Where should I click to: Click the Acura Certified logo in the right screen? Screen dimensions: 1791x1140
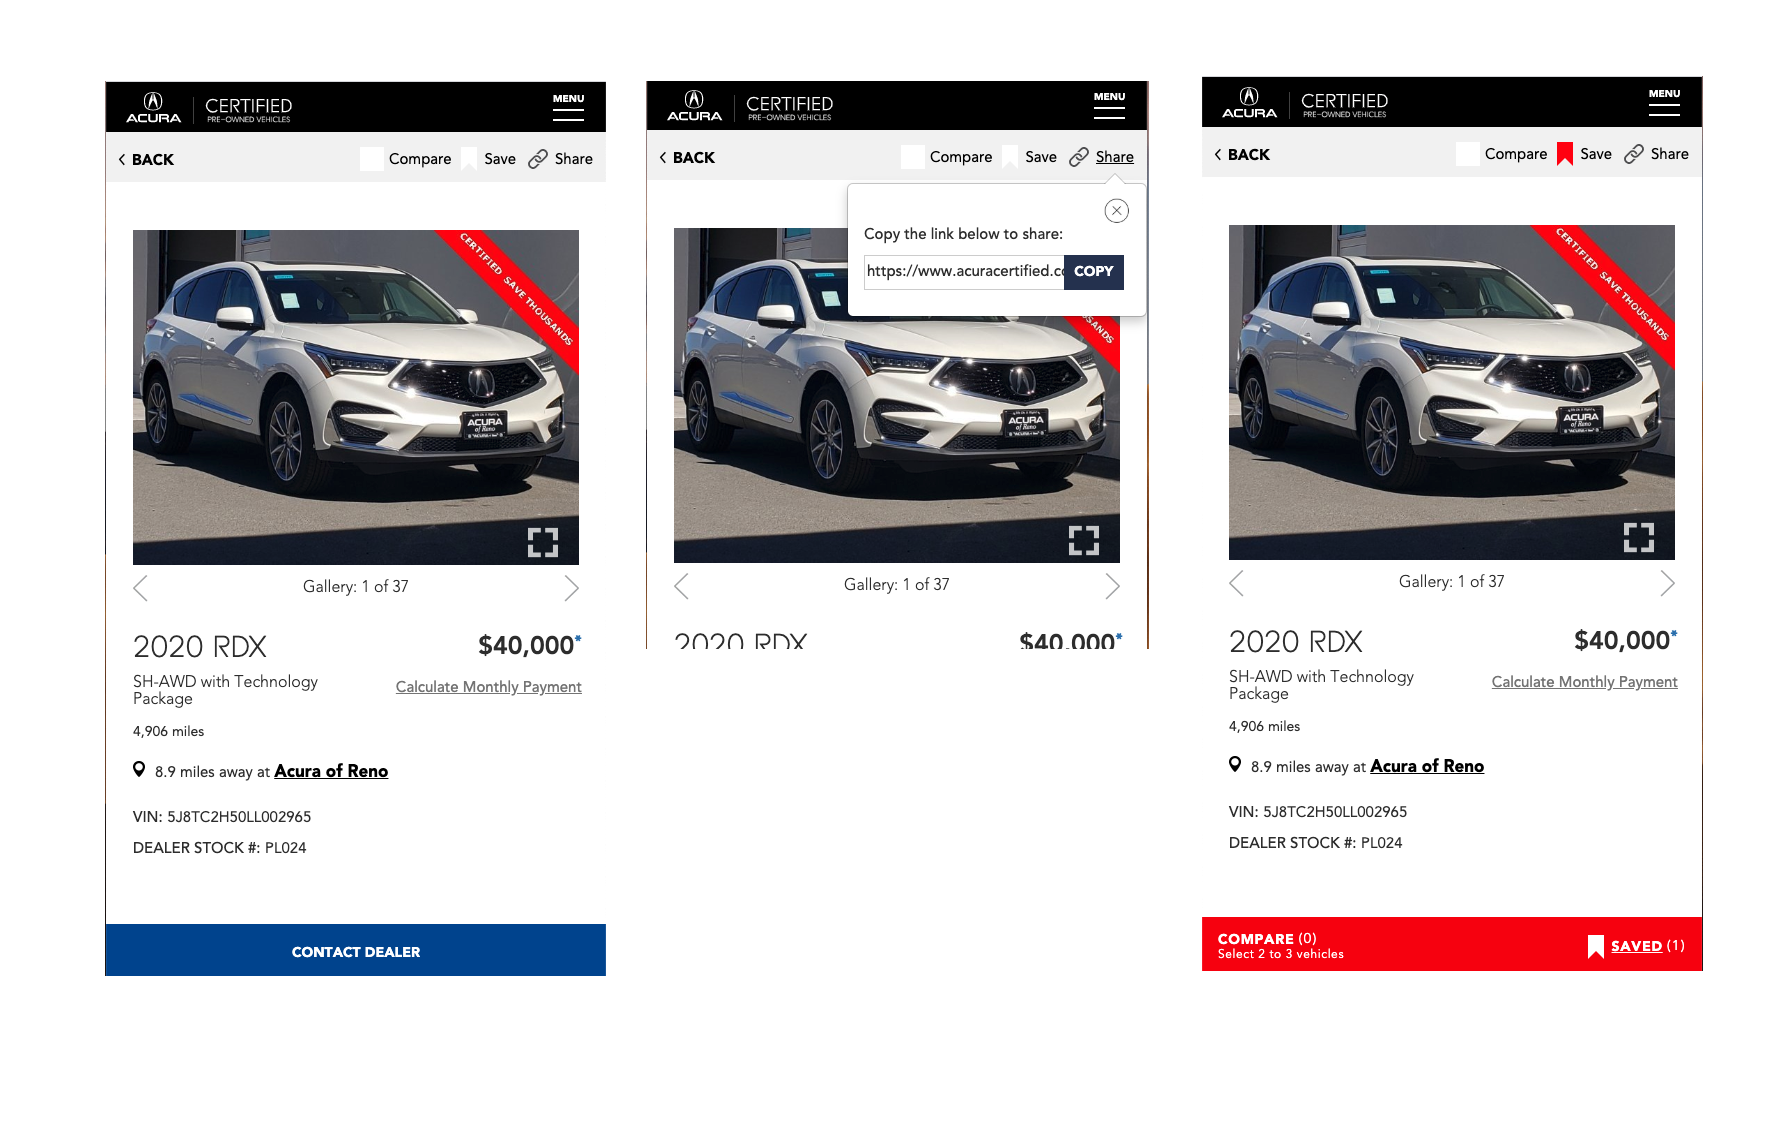click(x=1305, y=103)
